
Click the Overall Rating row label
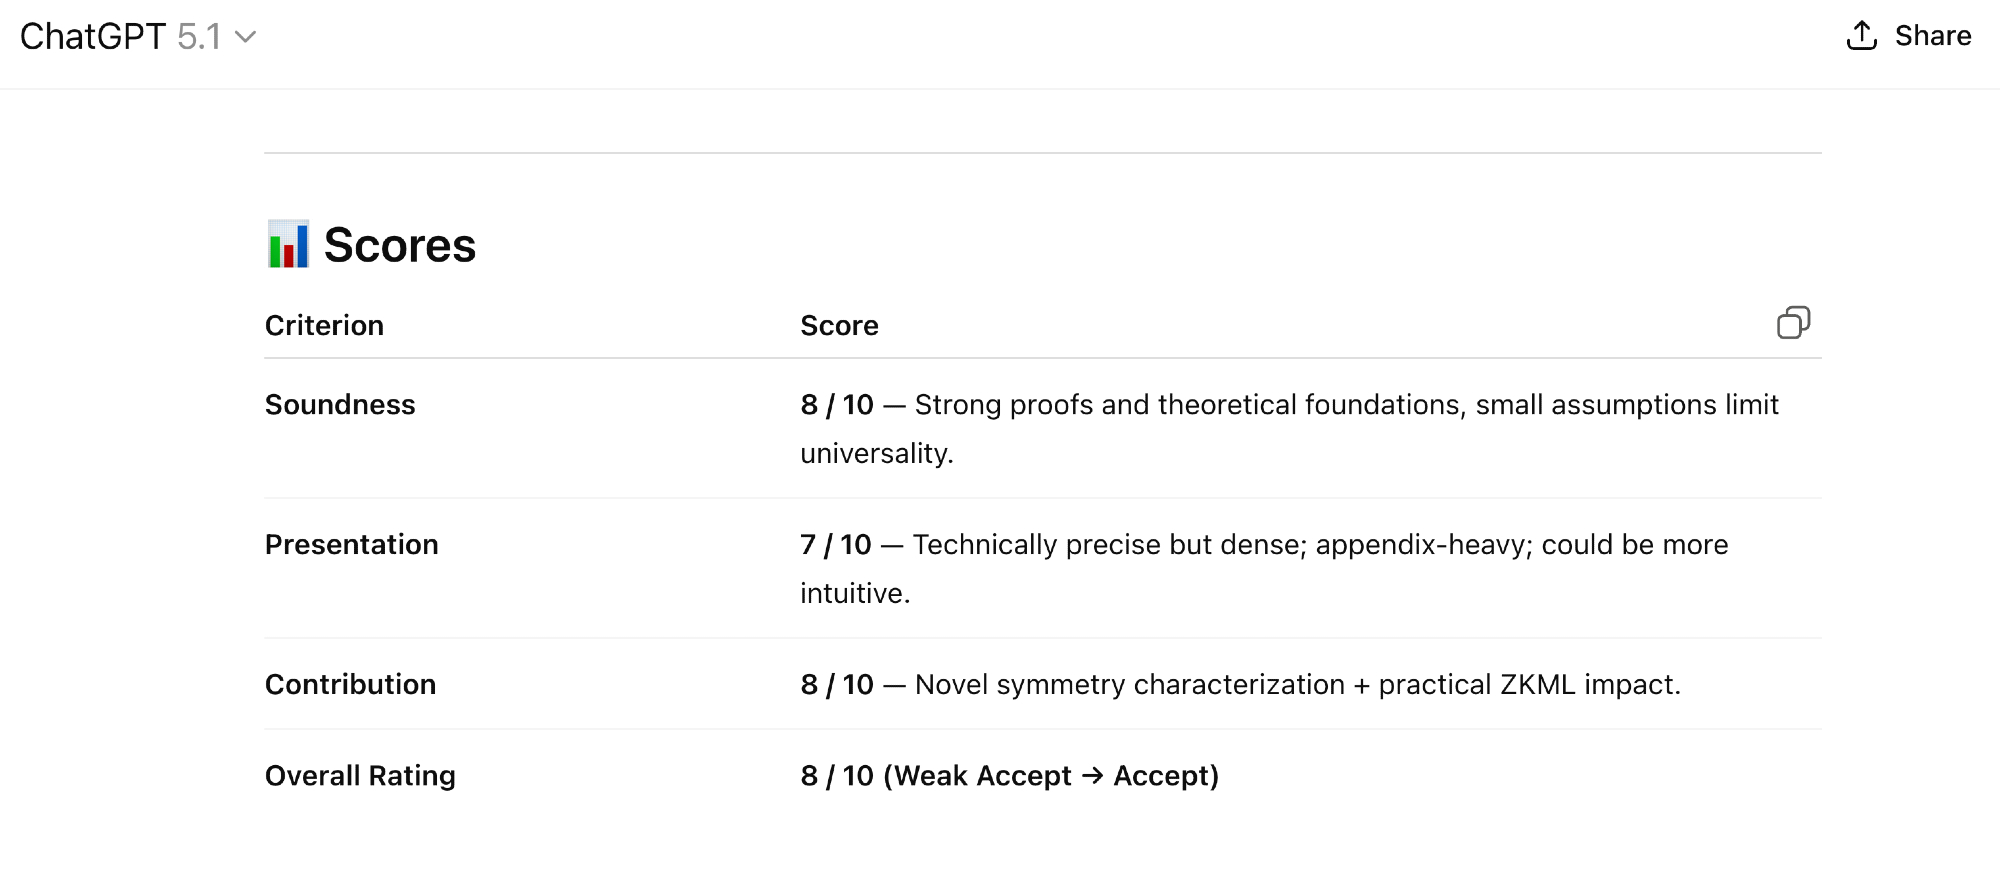[360, 776]
